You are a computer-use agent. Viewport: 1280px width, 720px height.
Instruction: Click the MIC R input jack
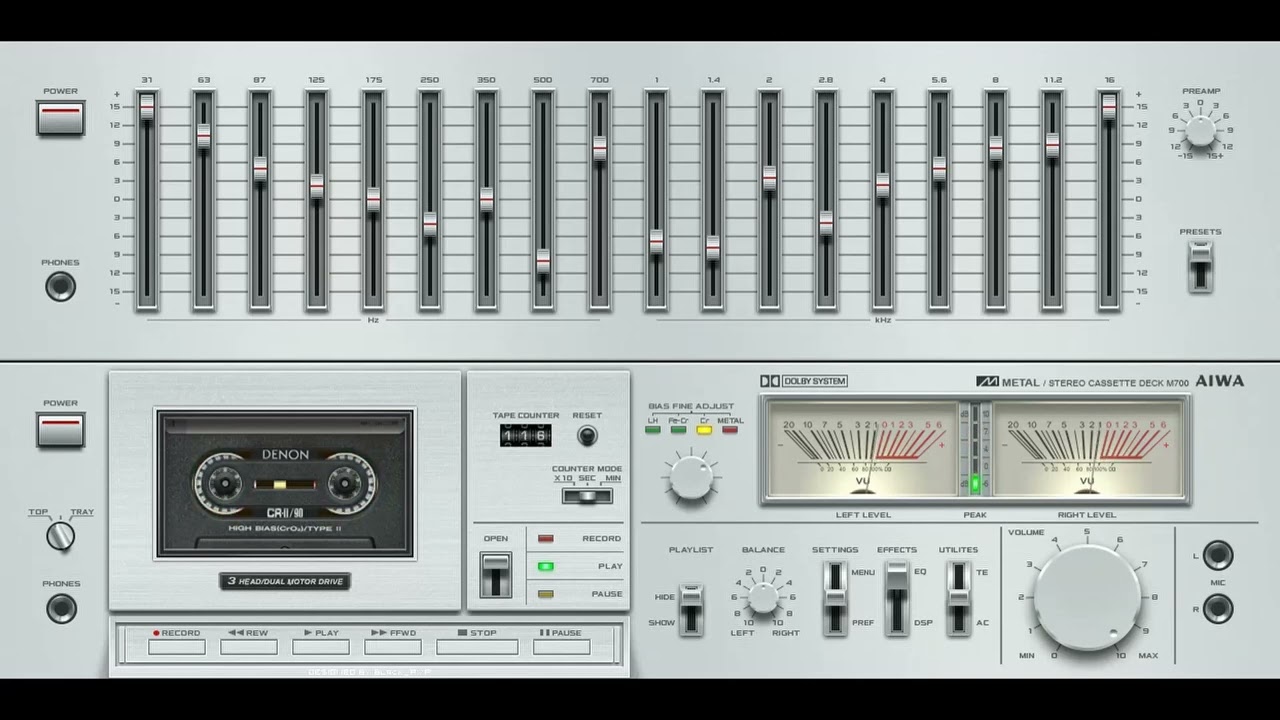tap(1217, 608)
